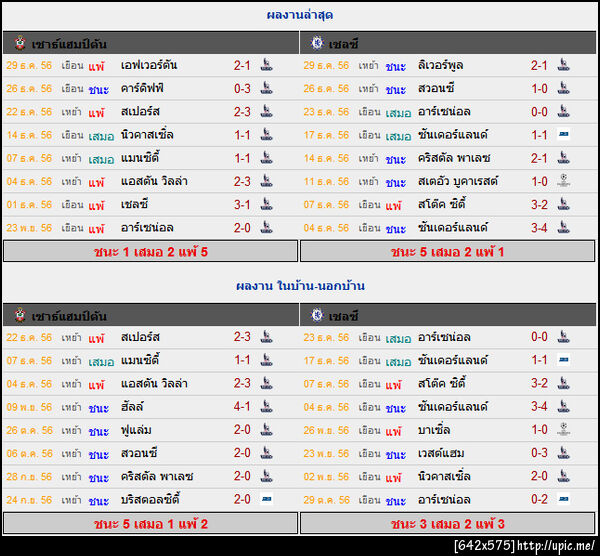This screenshot has height=556, width=600.
Task: Click the opponent name 'บริสตอลซิตี้'
Action: [x=150, y=499]
